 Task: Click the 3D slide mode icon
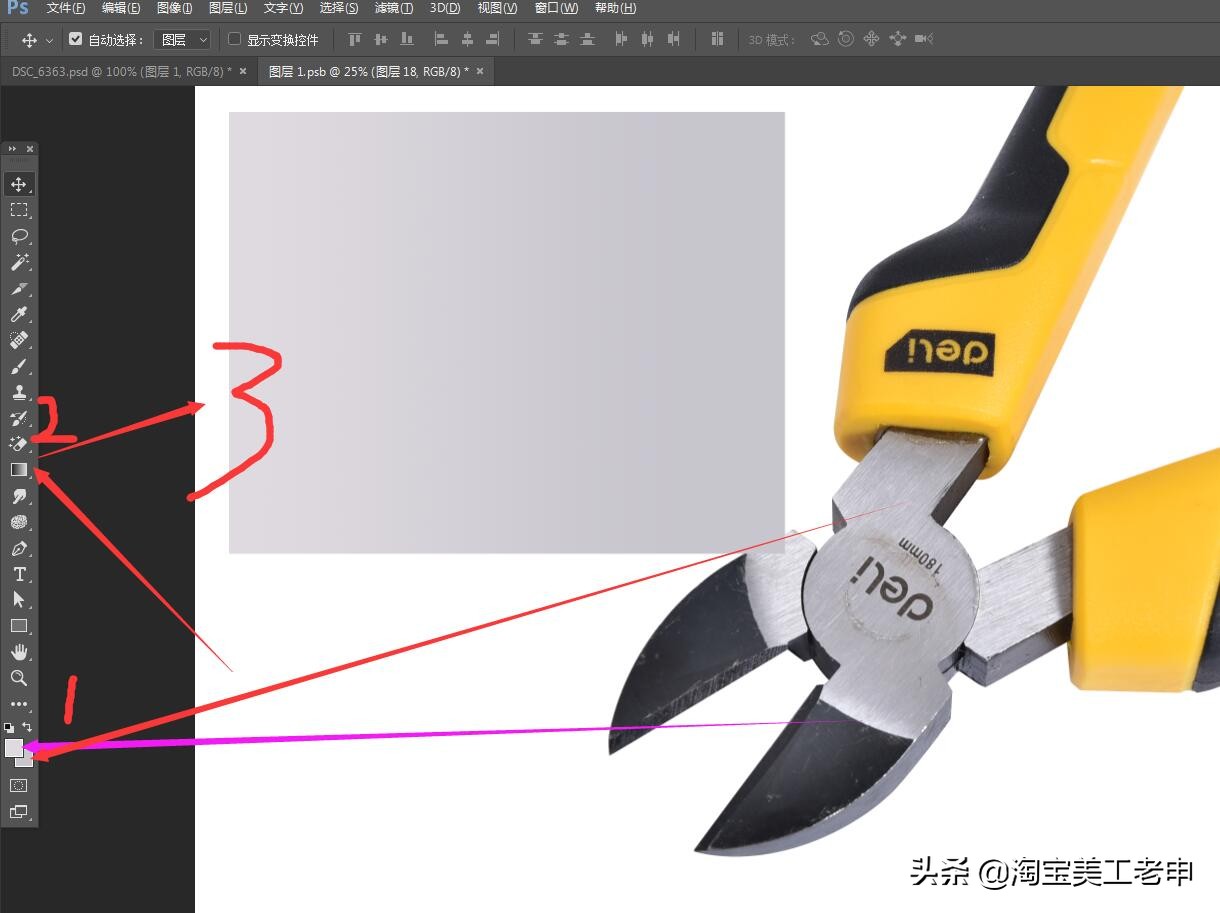tap(897, 39)
